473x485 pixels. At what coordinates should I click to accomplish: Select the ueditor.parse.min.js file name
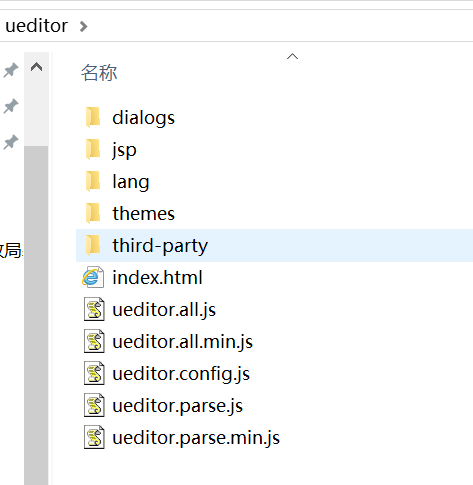pyautogui.click(x=196, y=438)
